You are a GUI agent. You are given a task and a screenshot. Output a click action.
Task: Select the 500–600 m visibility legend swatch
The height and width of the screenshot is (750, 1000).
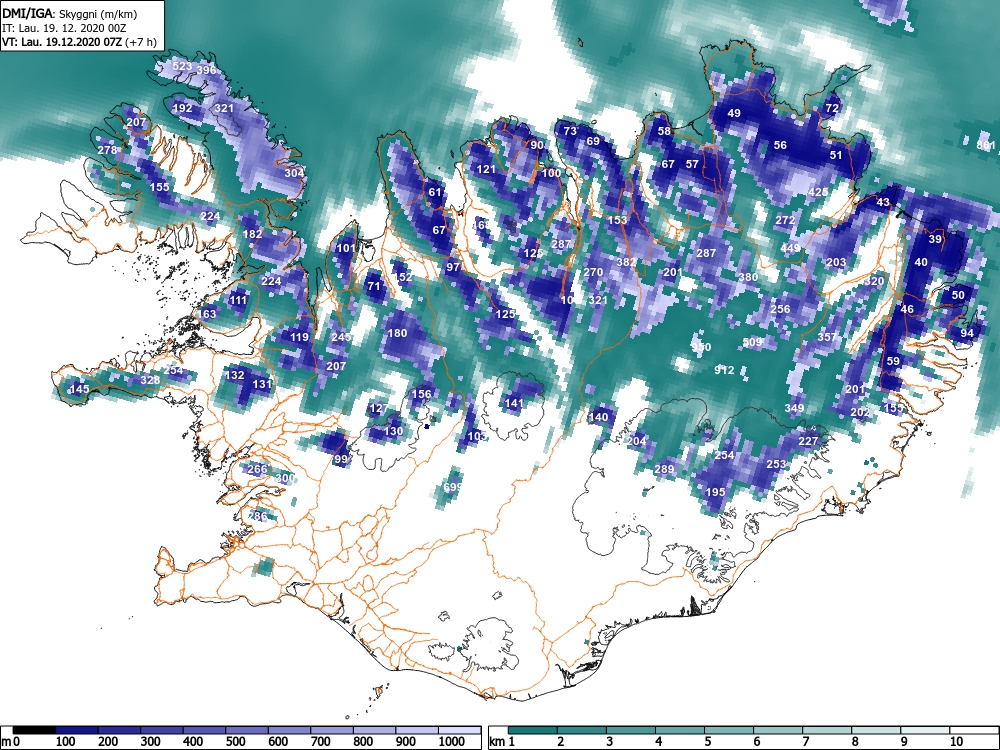pyautogui.click(x=247, y=730)
